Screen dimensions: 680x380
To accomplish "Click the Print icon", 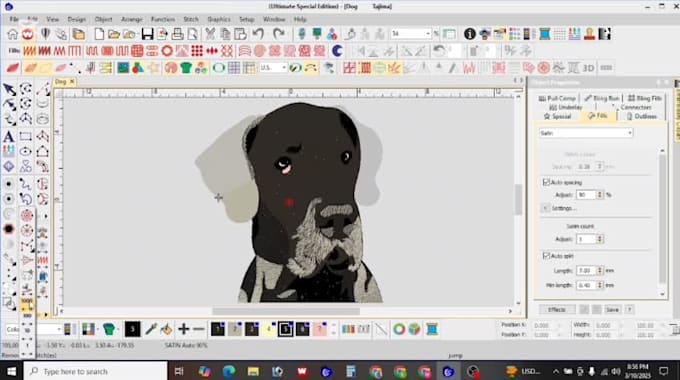I will click(177, 34).
